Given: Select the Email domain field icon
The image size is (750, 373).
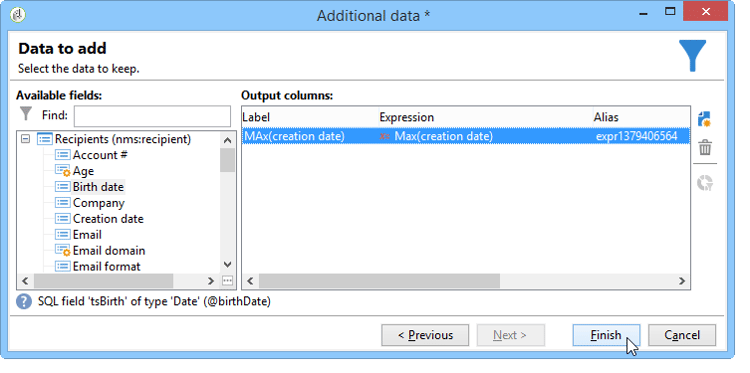Looking at the screenshot, I should [x=62, y=251].
